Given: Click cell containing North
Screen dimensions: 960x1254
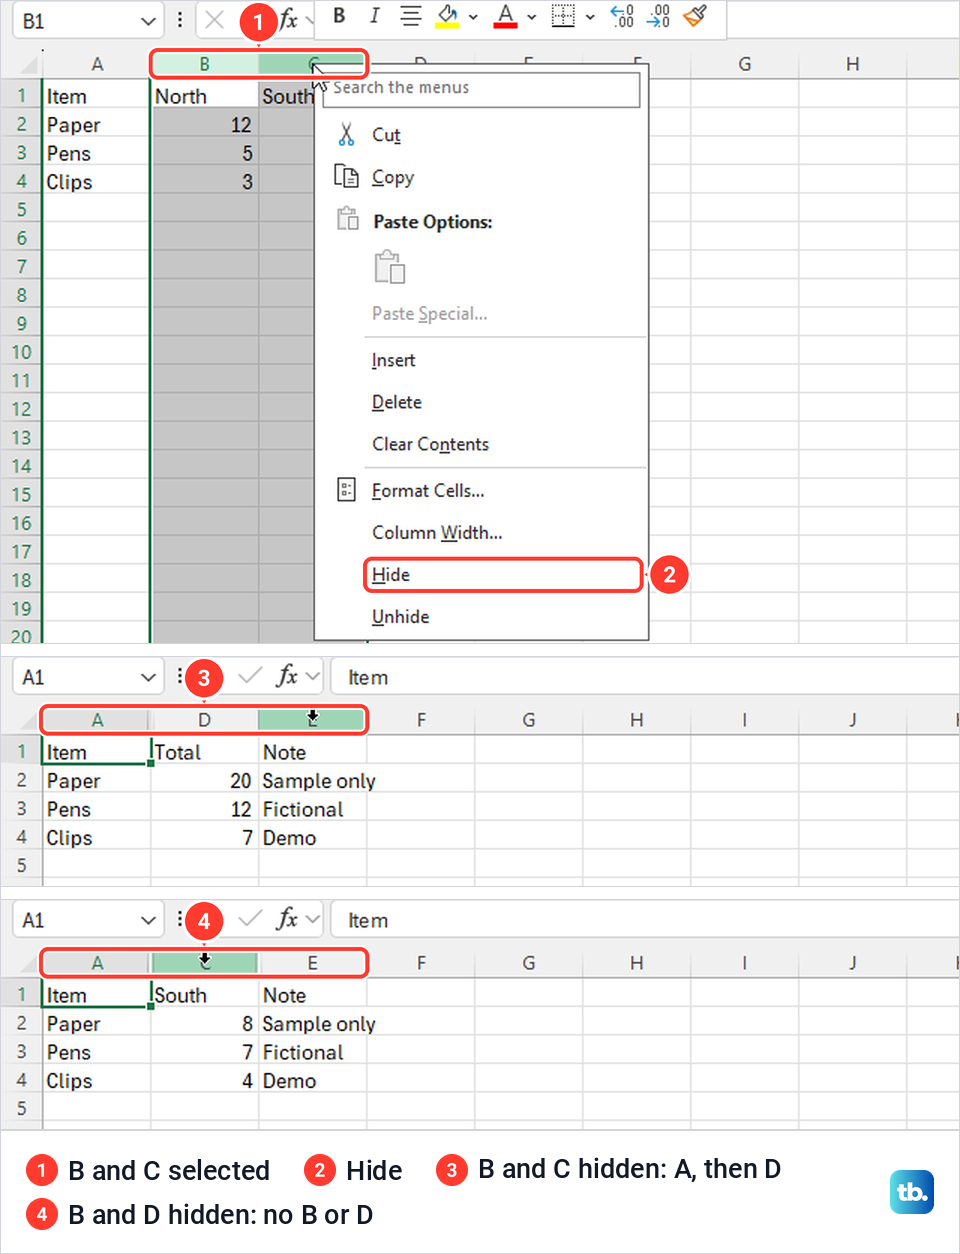Looking at the screenshot, I should click(x=204, y=96).
